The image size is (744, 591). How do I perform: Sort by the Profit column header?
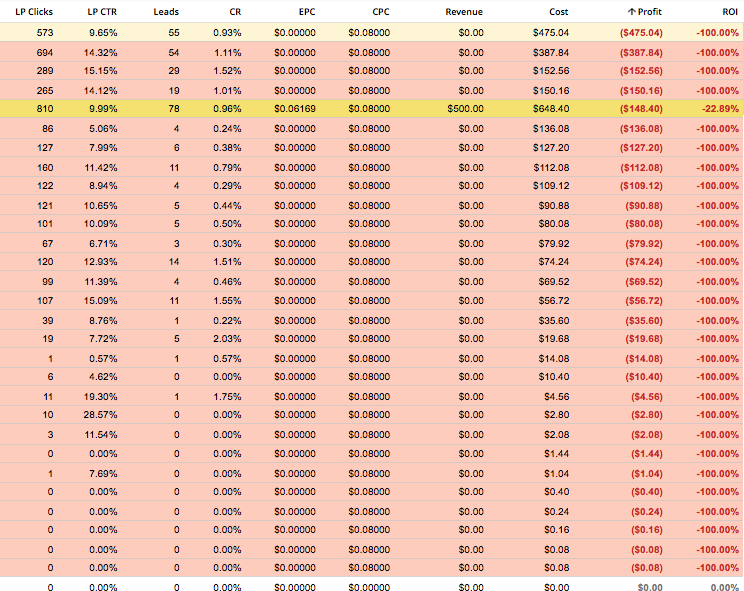tap(649, 12)
